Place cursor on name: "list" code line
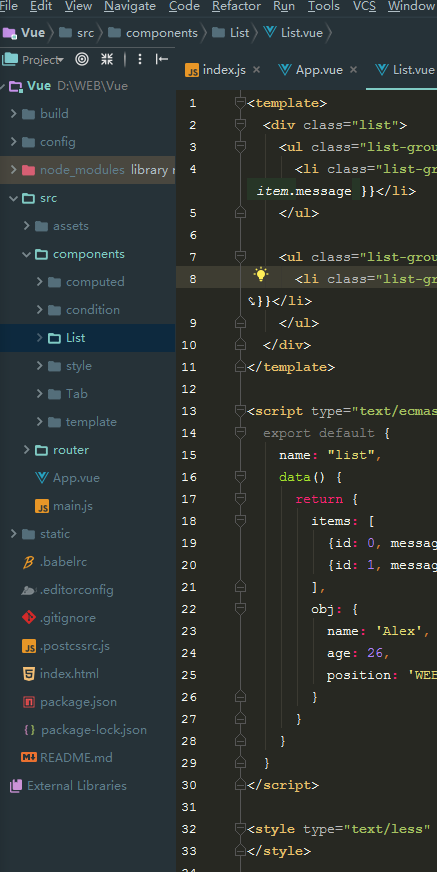 tap(330, 455)
